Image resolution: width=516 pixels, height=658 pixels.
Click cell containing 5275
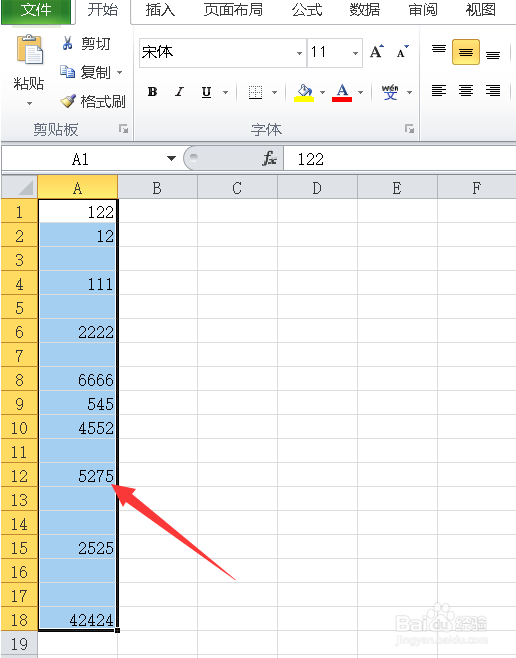(78, 475)
